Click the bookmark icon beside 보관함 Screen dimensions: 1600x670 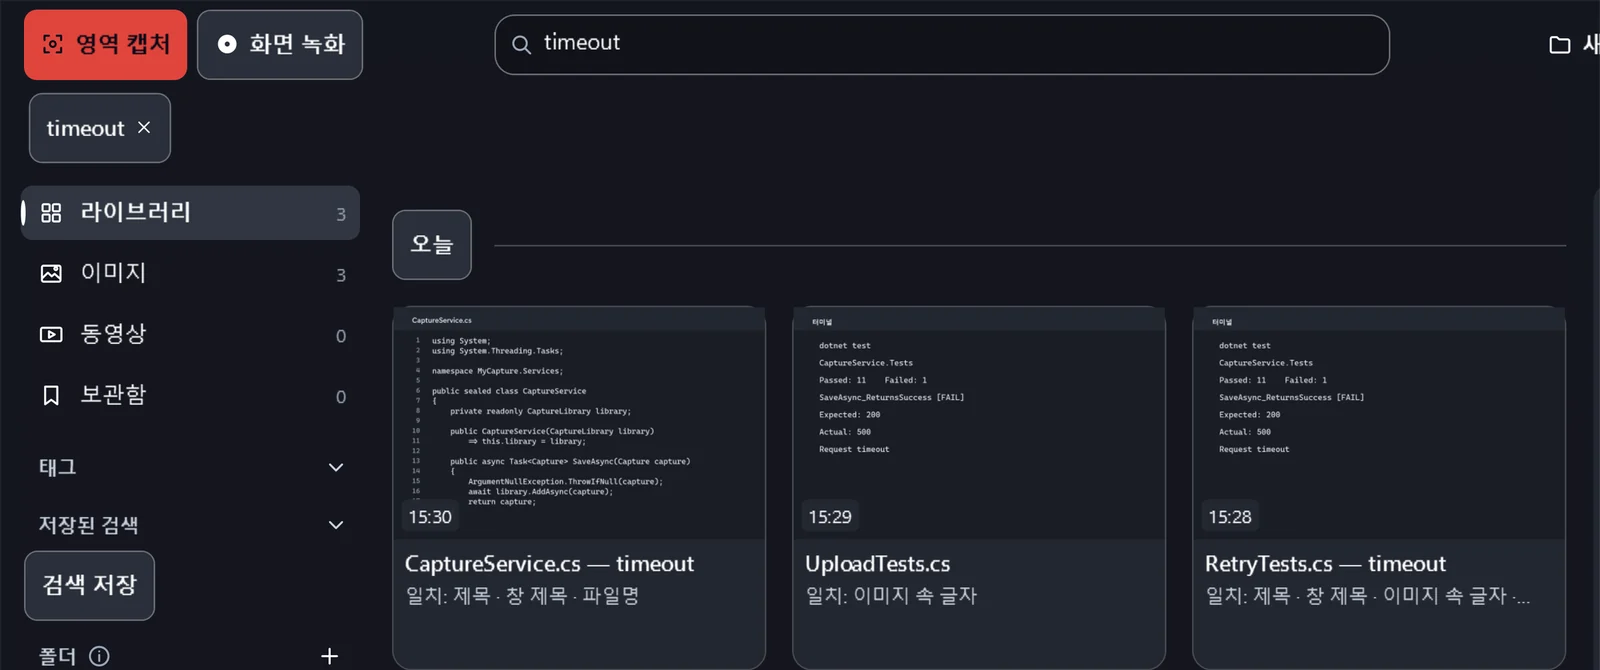pos(51,396)
